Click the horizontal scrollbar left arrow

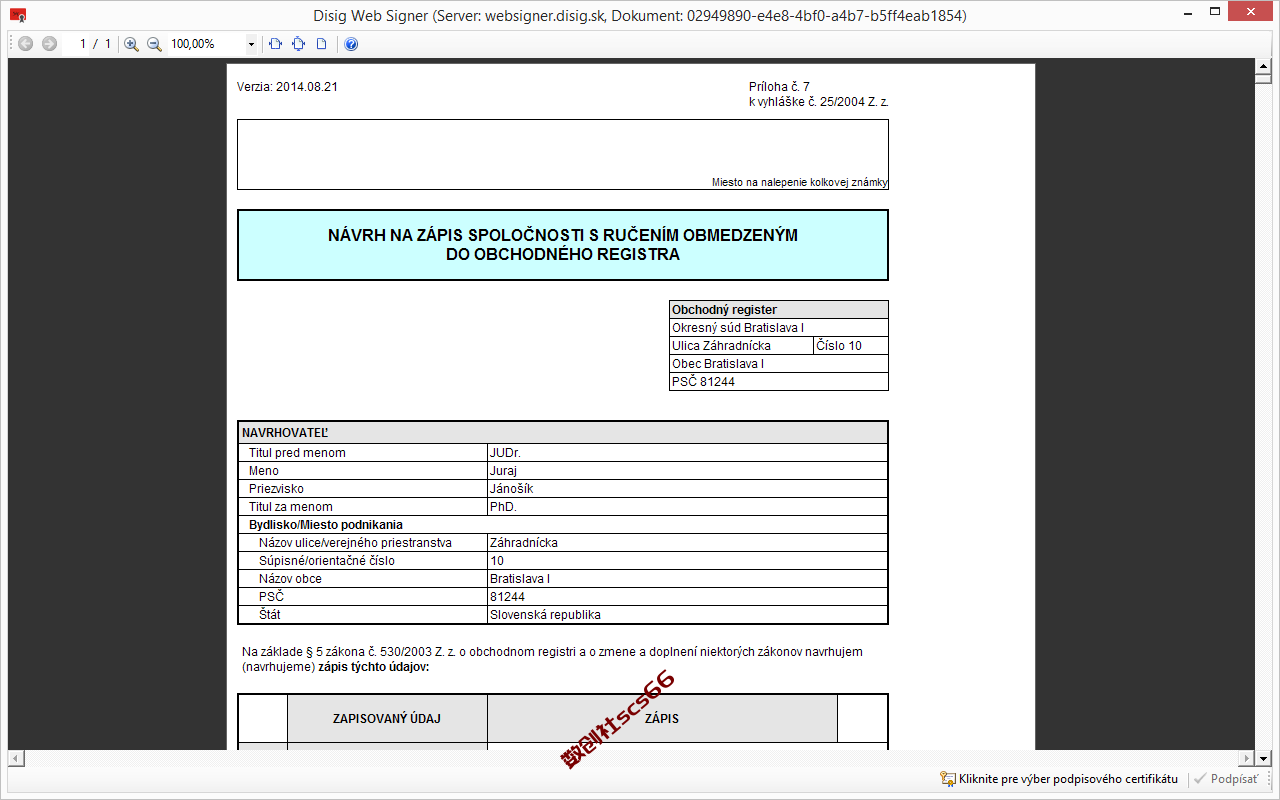[15, 758]
